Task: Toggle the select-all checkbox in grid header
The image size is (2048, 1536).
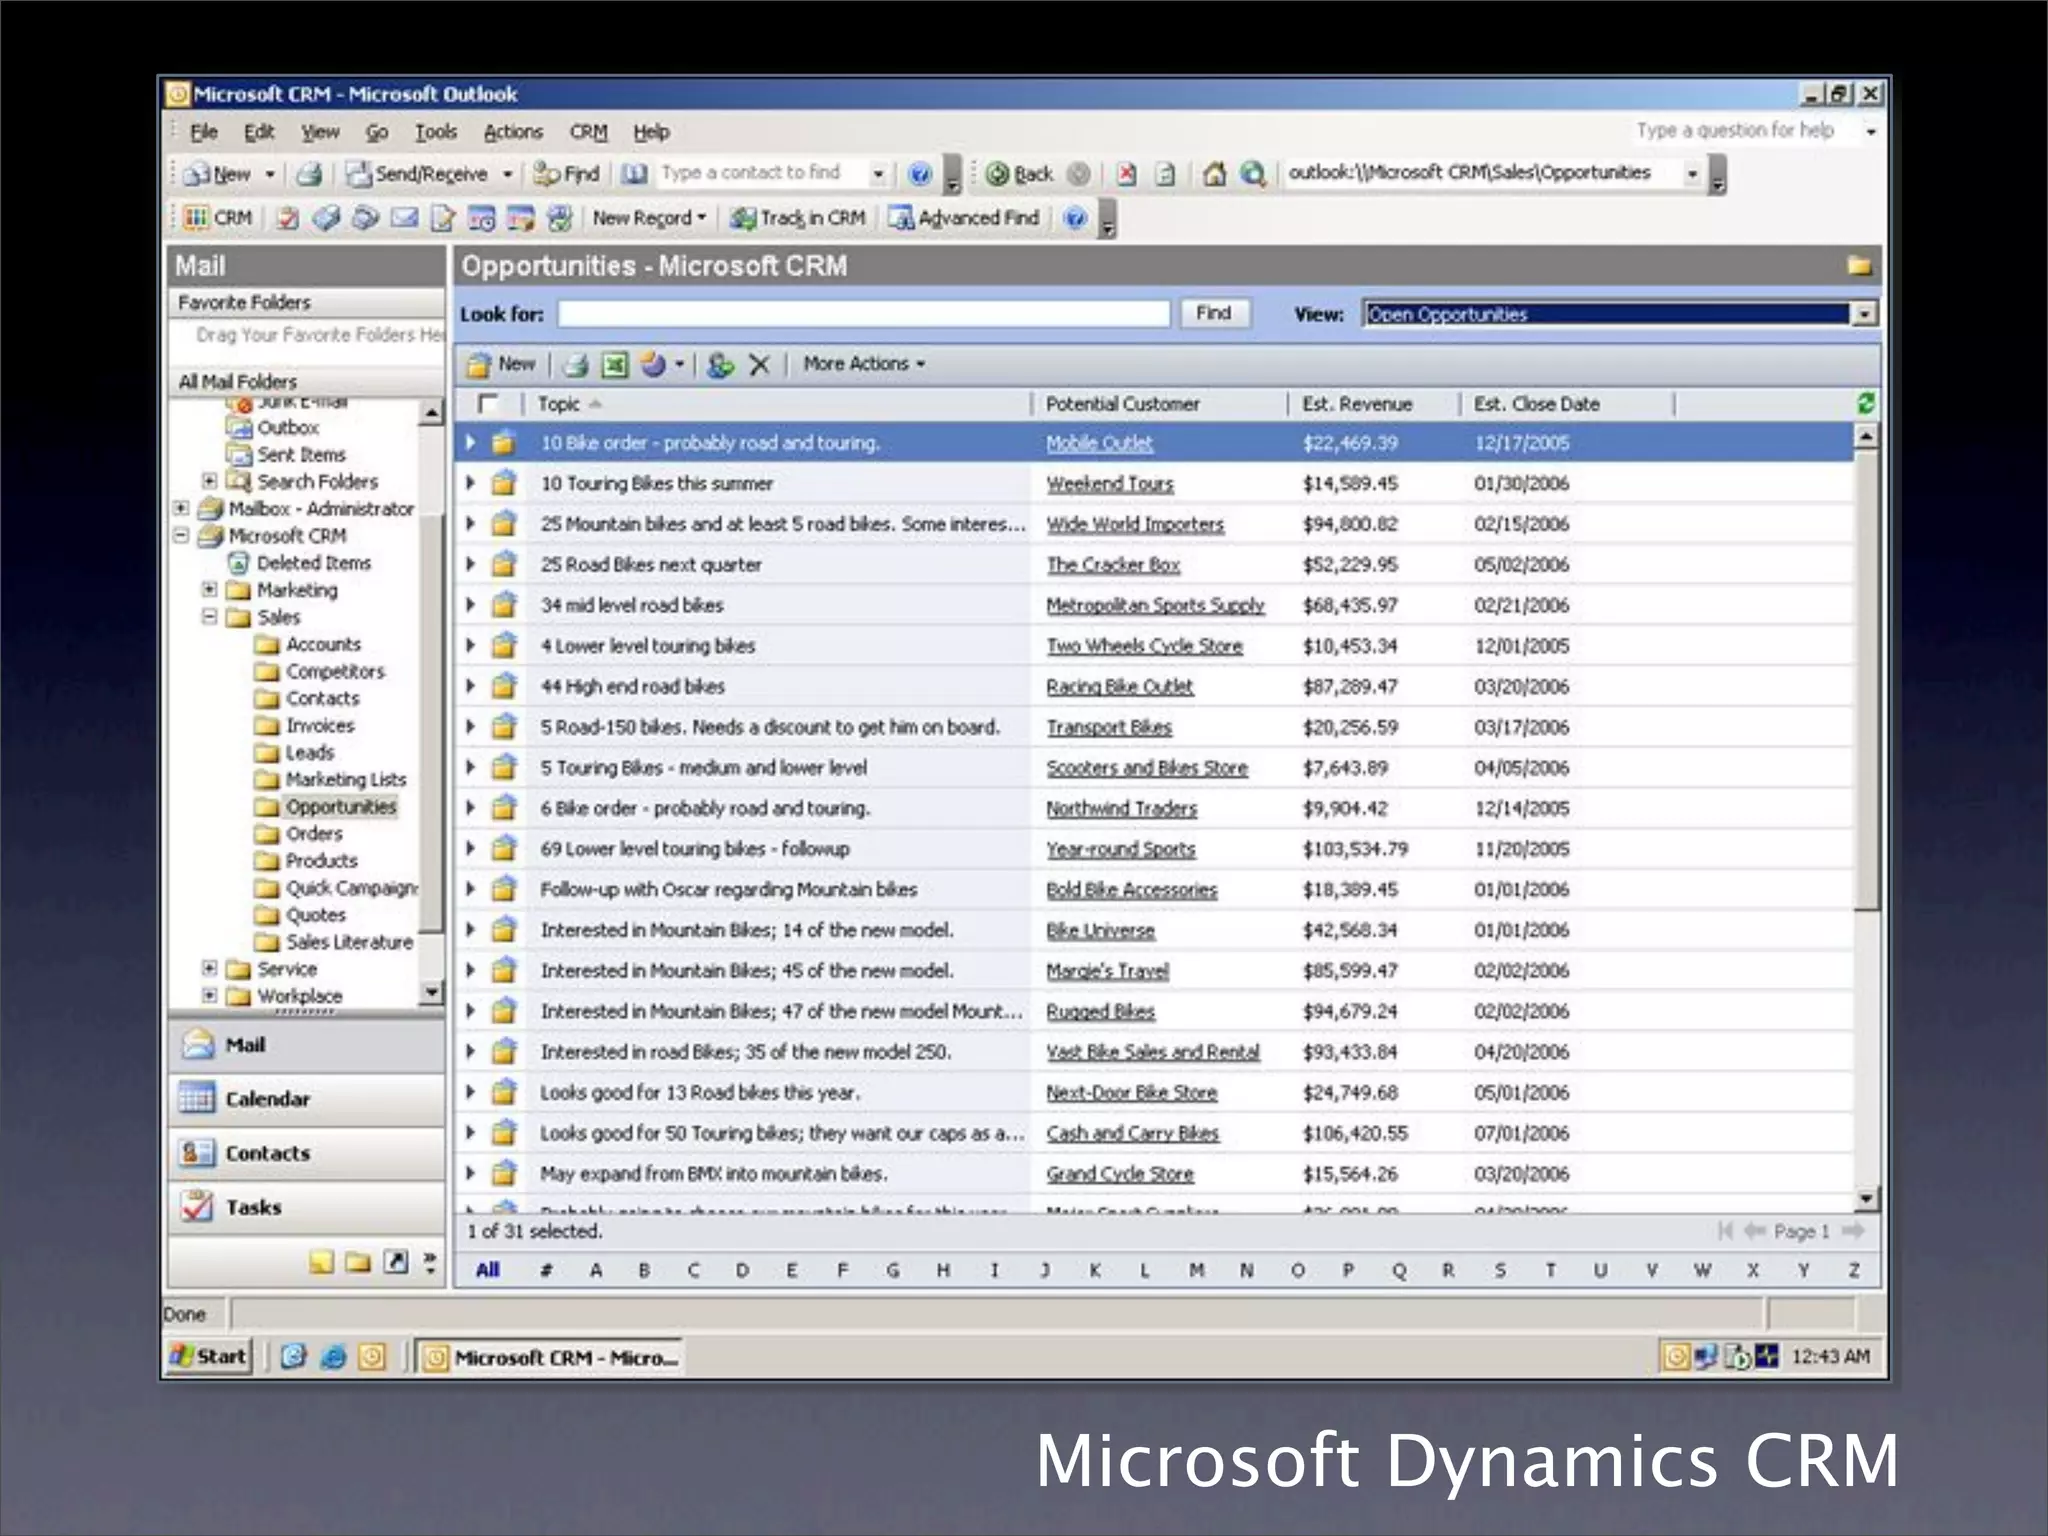Action: [x=488, y=404]
